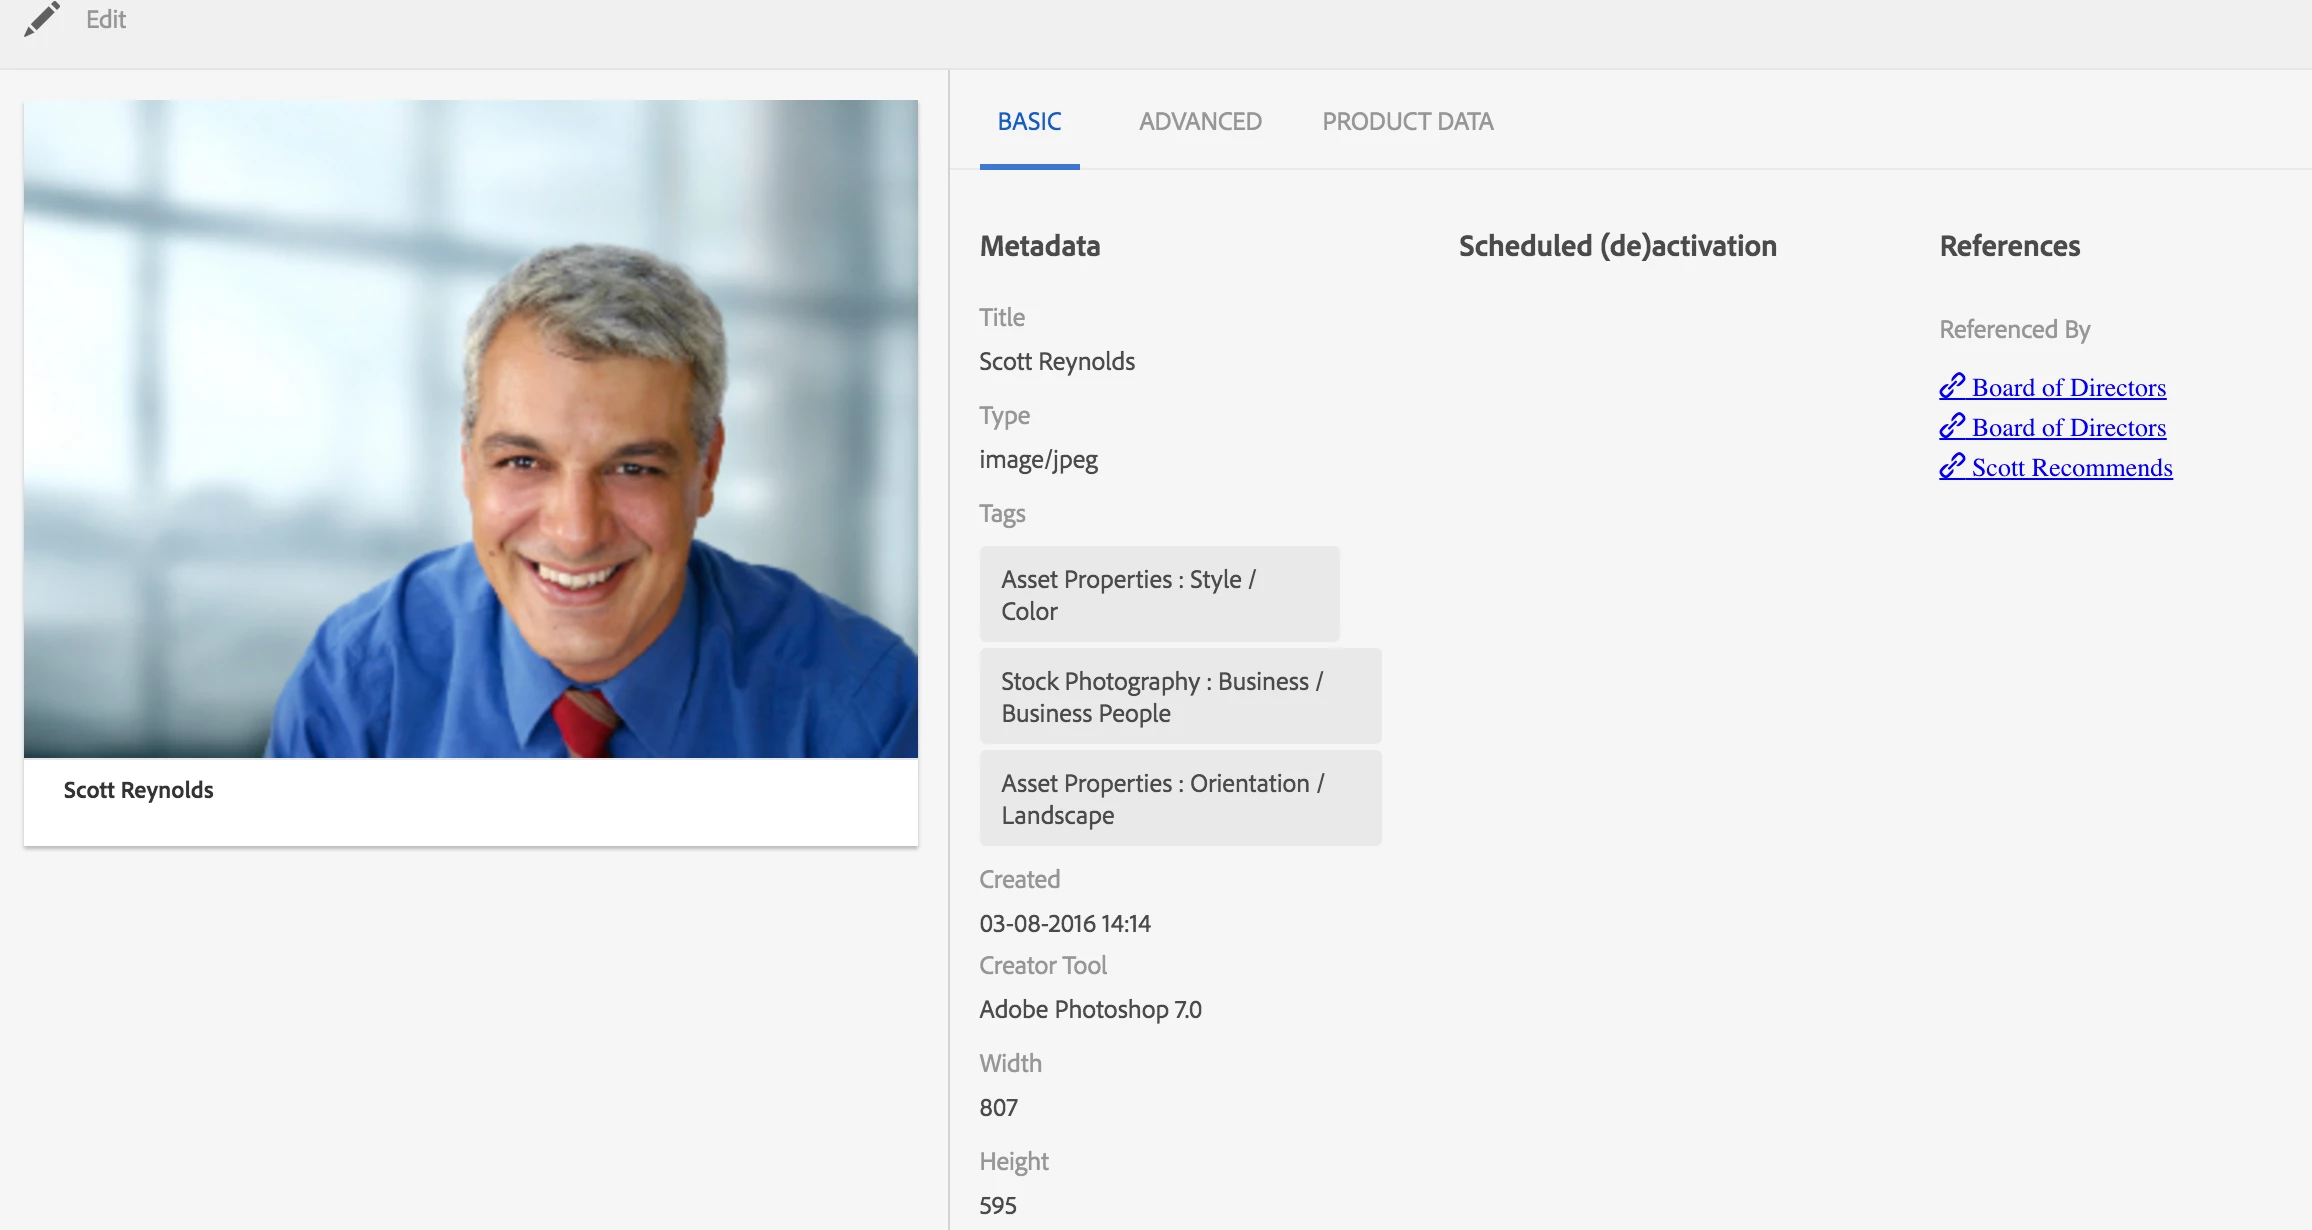Image resolution: width=2312 pixels, height=1230 pixels.
Task: Select the Style / Color tag
Action: coord(1158,595)
